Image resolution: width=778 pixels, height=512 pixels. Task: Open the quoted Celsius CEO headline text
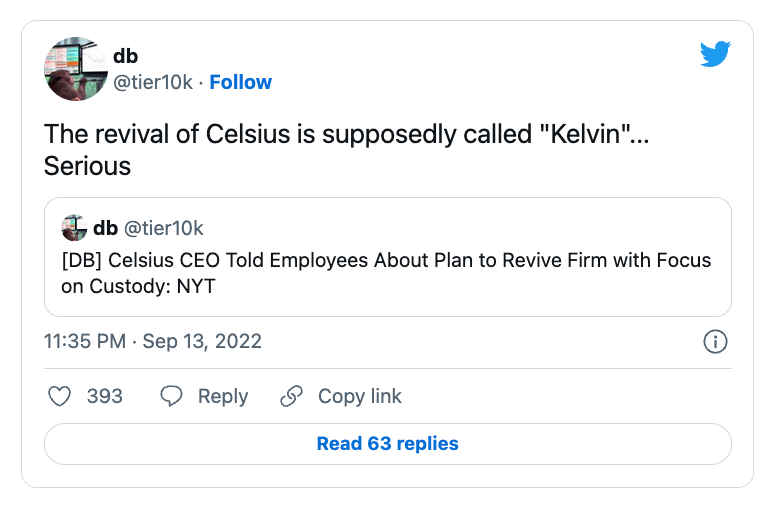pyautogui.click(x=386, y=273)
